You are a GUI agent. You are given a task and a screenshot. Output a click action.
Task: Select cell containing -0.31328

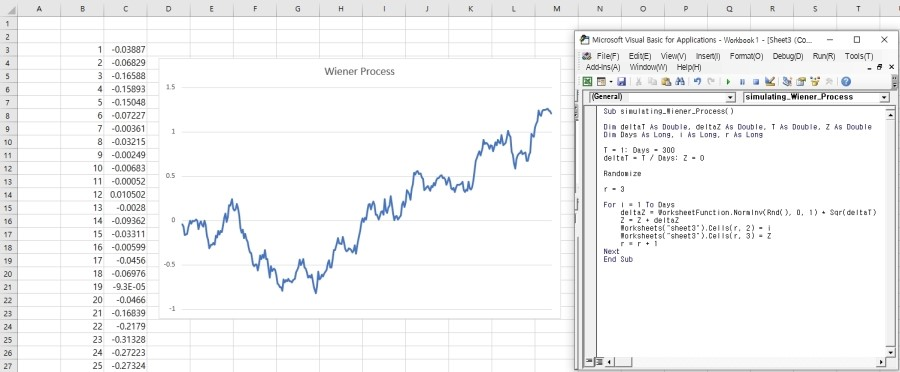click(x=125, y=340)
